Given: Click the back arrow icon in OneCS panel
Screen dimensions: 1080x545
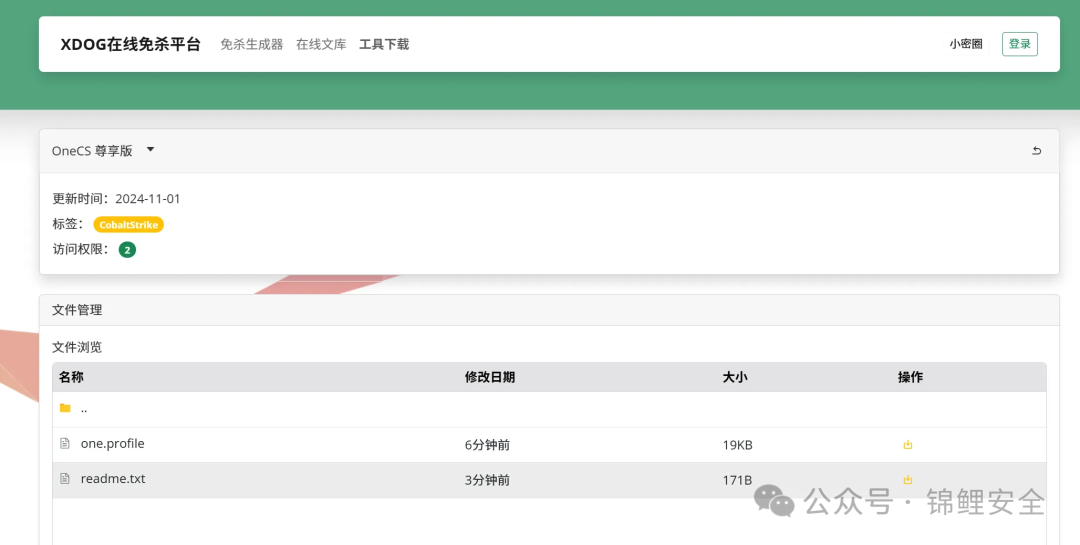Looking at the screenshot, I should click(x=1036, y=151).
